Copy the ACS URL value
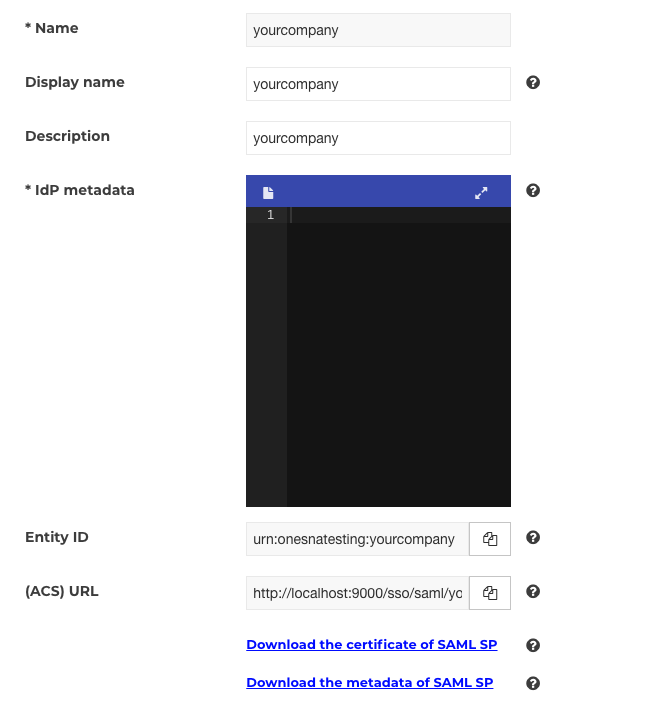Viewport: 652px width, 711px height. [490, 593]
